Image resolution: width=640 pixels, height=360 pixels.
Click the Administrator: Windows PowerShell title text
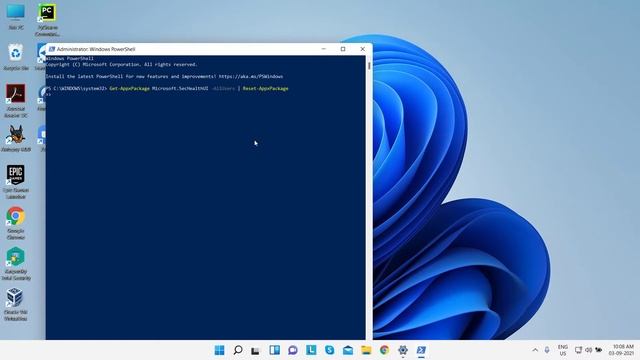coord(96,49)
